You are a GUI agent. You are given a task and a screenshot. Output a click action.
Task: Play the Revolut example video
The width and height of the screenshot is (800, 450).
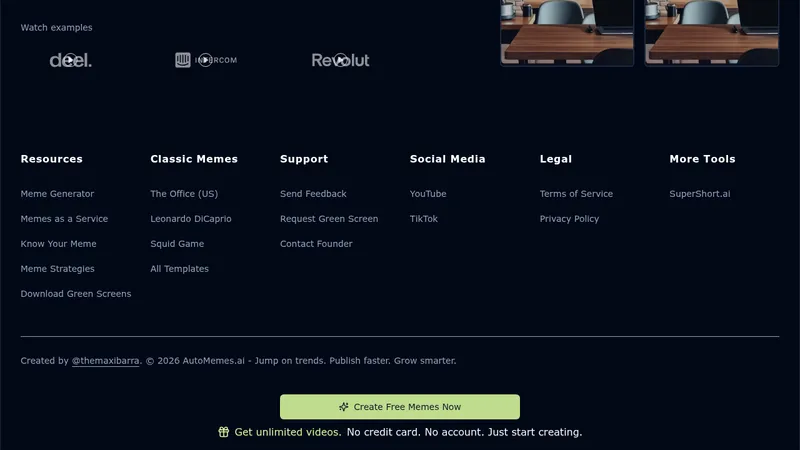point(340,60)
